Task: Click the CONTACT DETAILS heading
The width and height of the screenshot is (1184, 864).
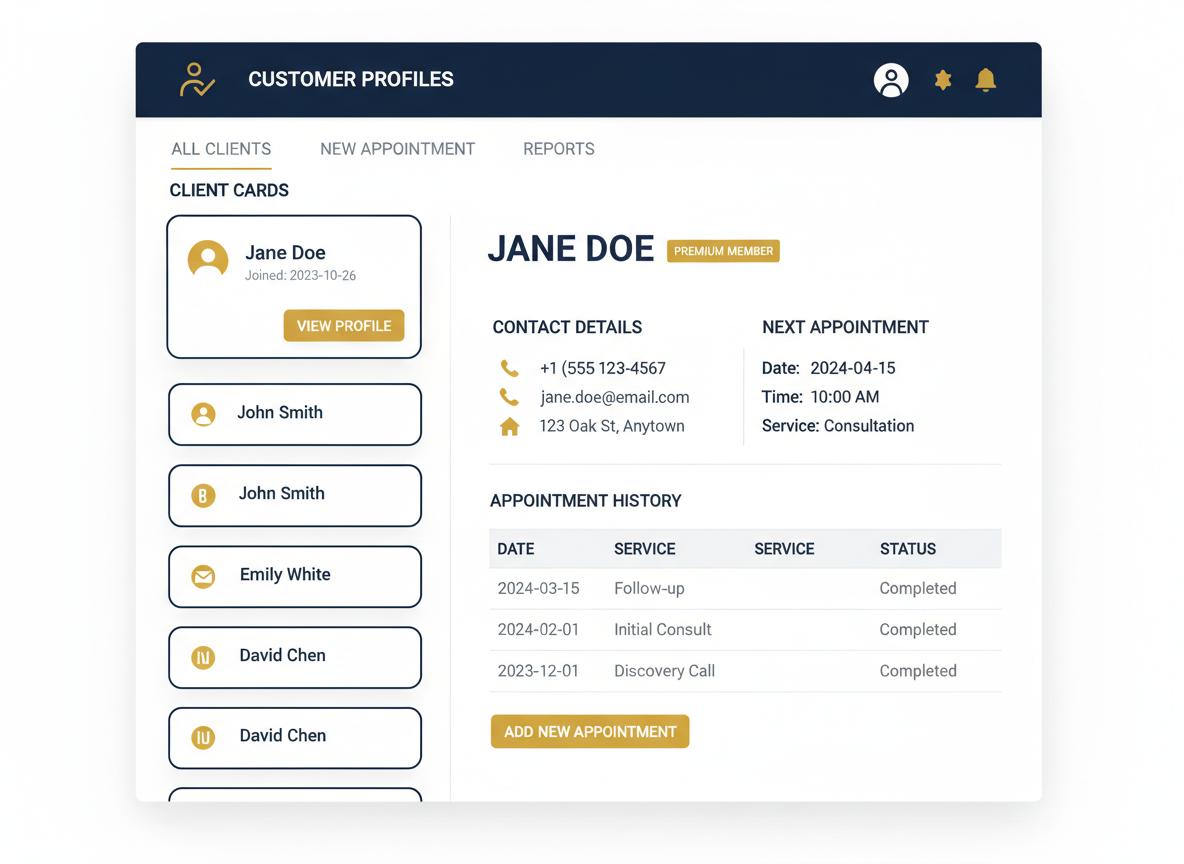Action: pyautogui.click(x=567, y=327)
